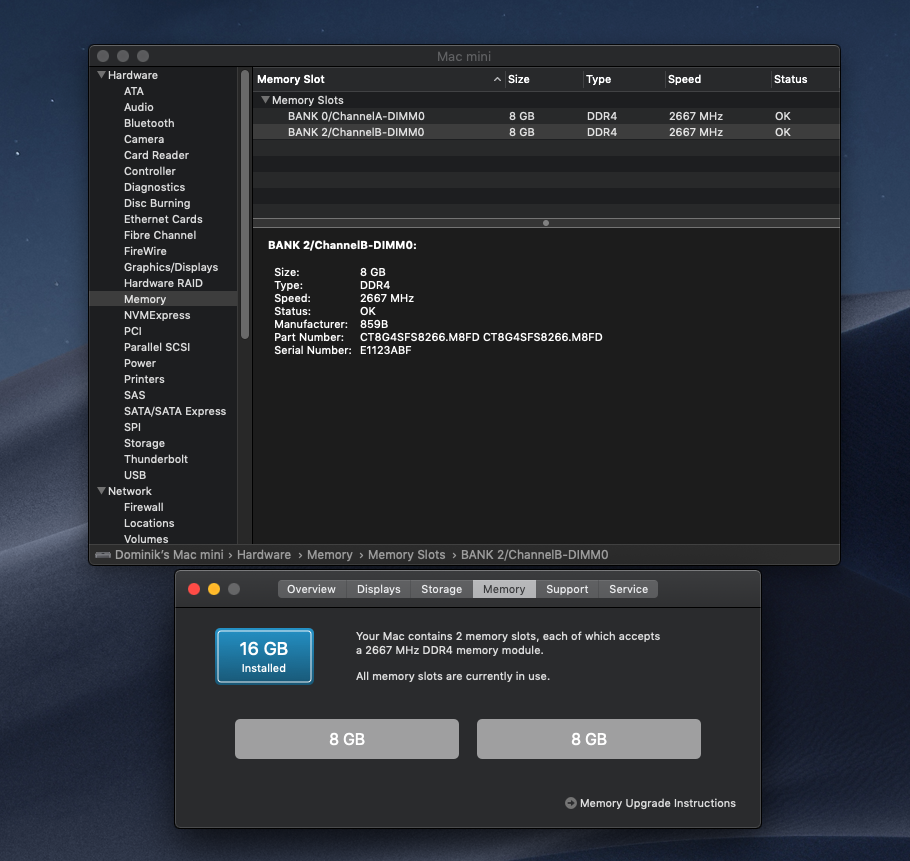Click the part number CT8G4SFS8266.M8FD value
Screen dimensions: 910x861
481,337
